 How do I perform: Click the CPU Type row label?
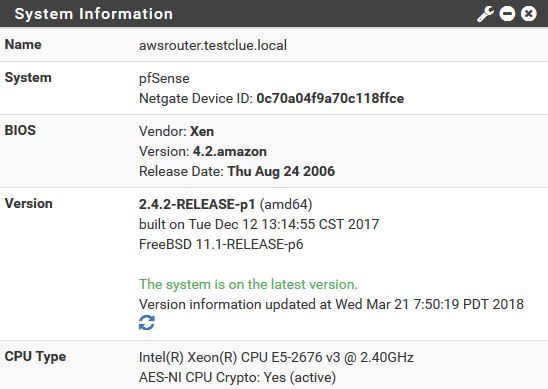[x=35, y=357]
